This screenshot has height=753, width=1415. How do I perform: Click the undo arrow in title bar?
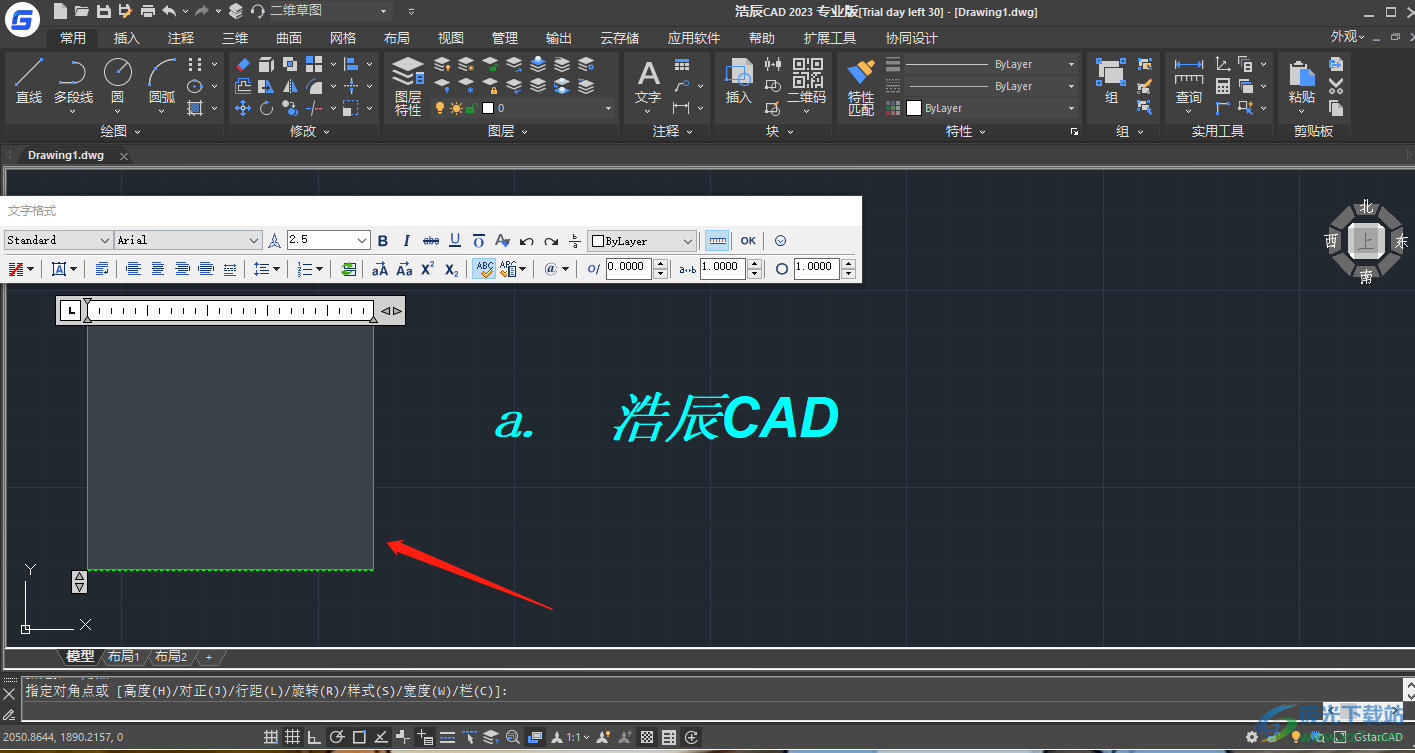(169, 11)
